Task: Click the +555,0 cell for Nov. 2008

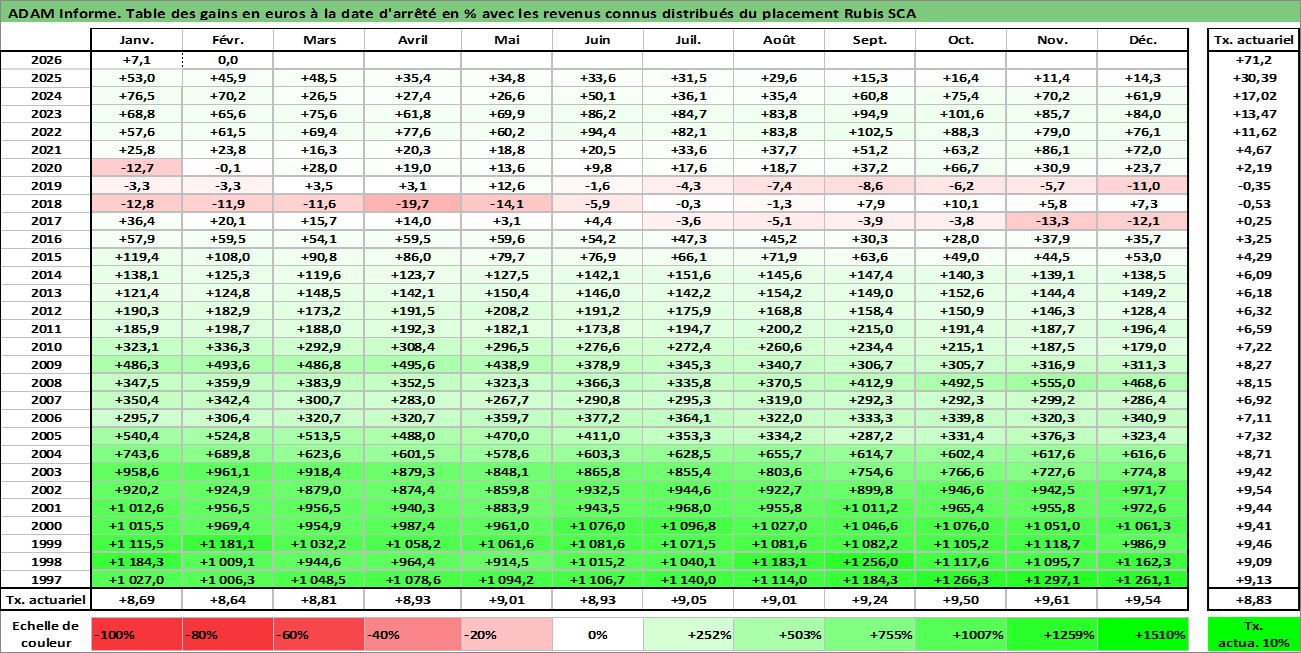Action: point(1052,384)
